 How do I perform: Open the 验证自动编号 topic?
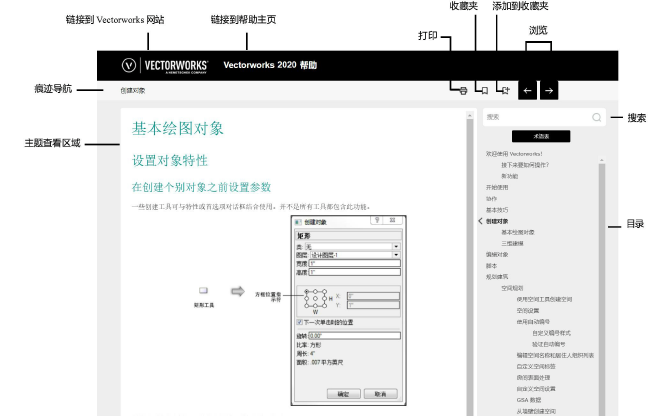pyautogui.click(x=548, y=344)
